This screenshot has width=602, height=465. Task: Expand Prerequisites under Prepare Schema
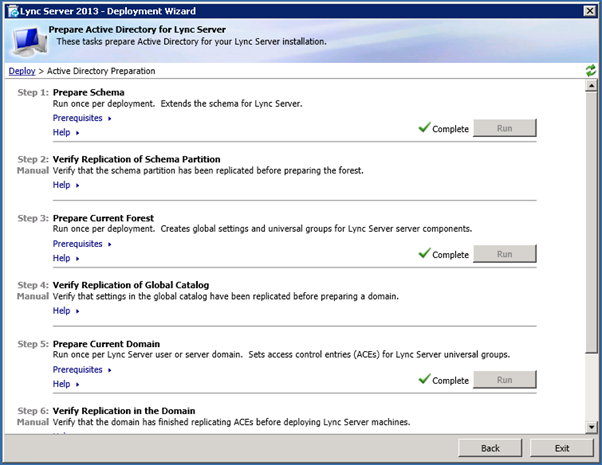pyautogui.click(x=81, y=118)
